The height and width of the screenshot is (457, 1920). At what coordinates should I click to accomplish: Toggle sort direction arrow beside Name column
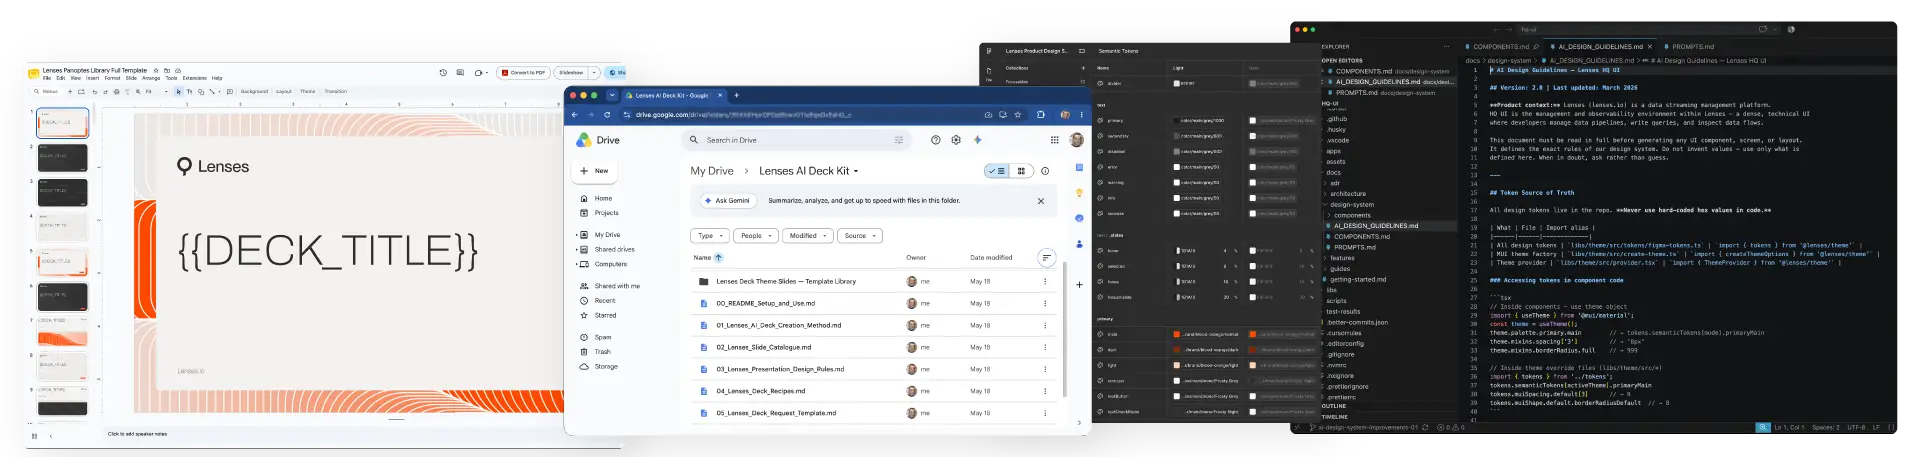pos(718,258)
